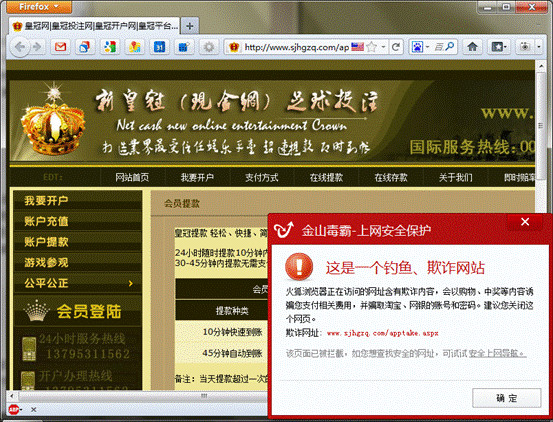
Task: Open the 安全上网导航 link
Action: pos(497,353)
